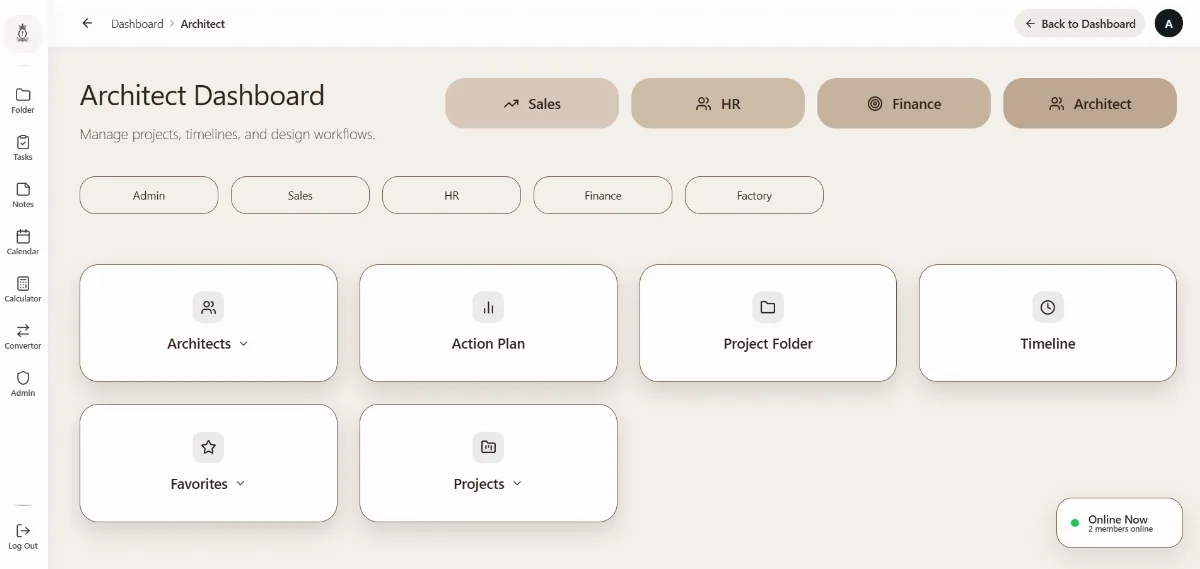Open the Calendar icon in the sidebar
The height and width of the screenshot is (569, 1200).
point(23,237)
